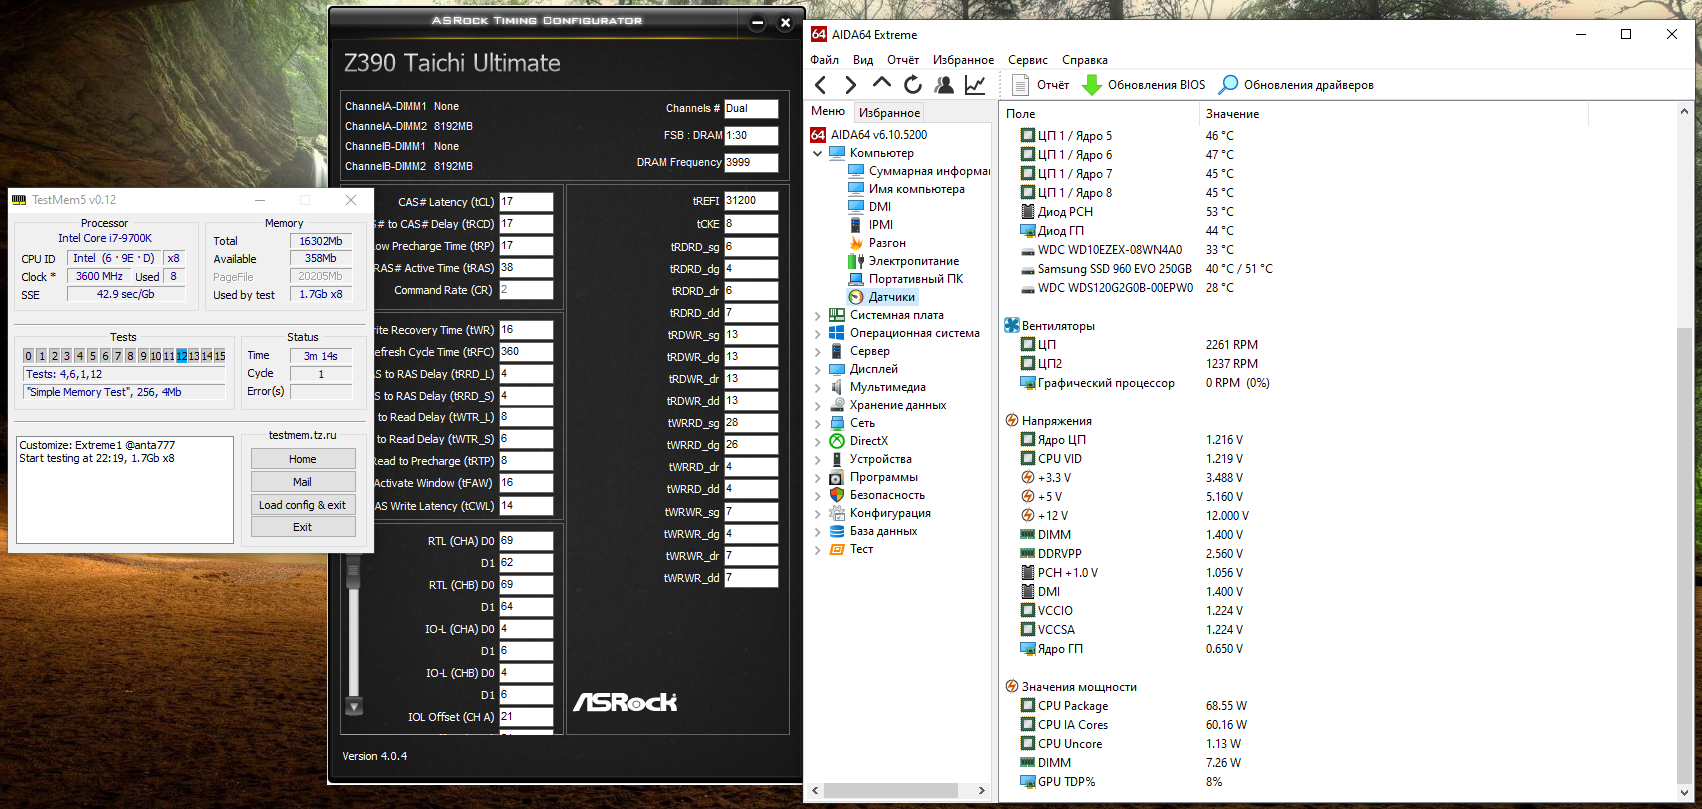
Task: Click the Безопасность shield icon
Action: (837, 495)
